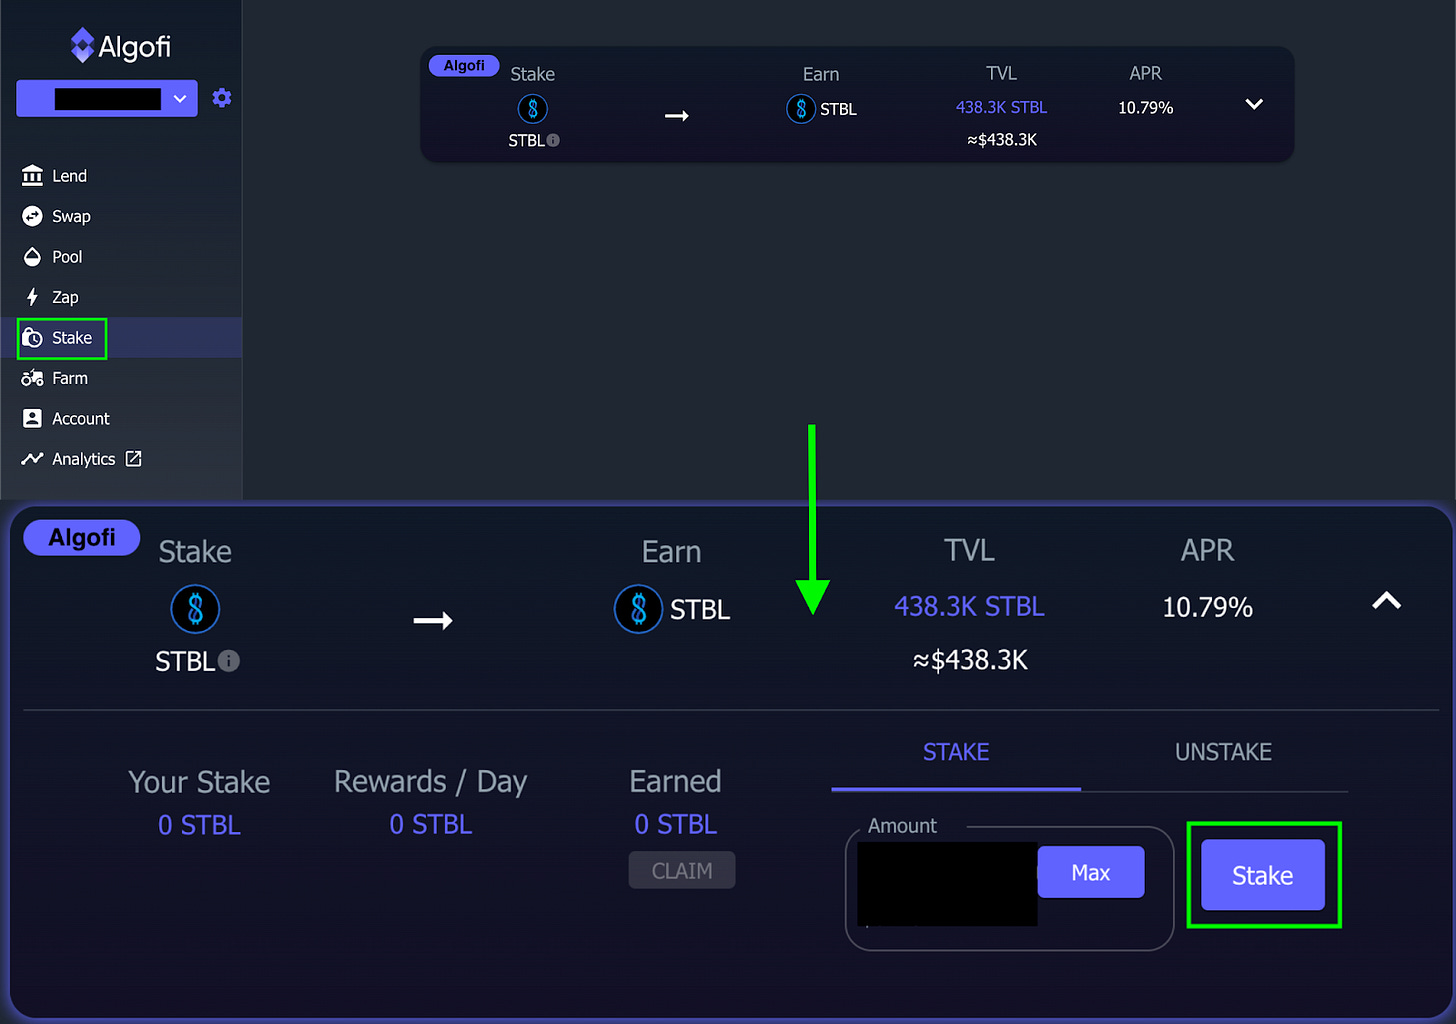Click the Max amount button
This screenshot has height=1024, width=1456.
pyautogui.click(x=1091, y=873)
